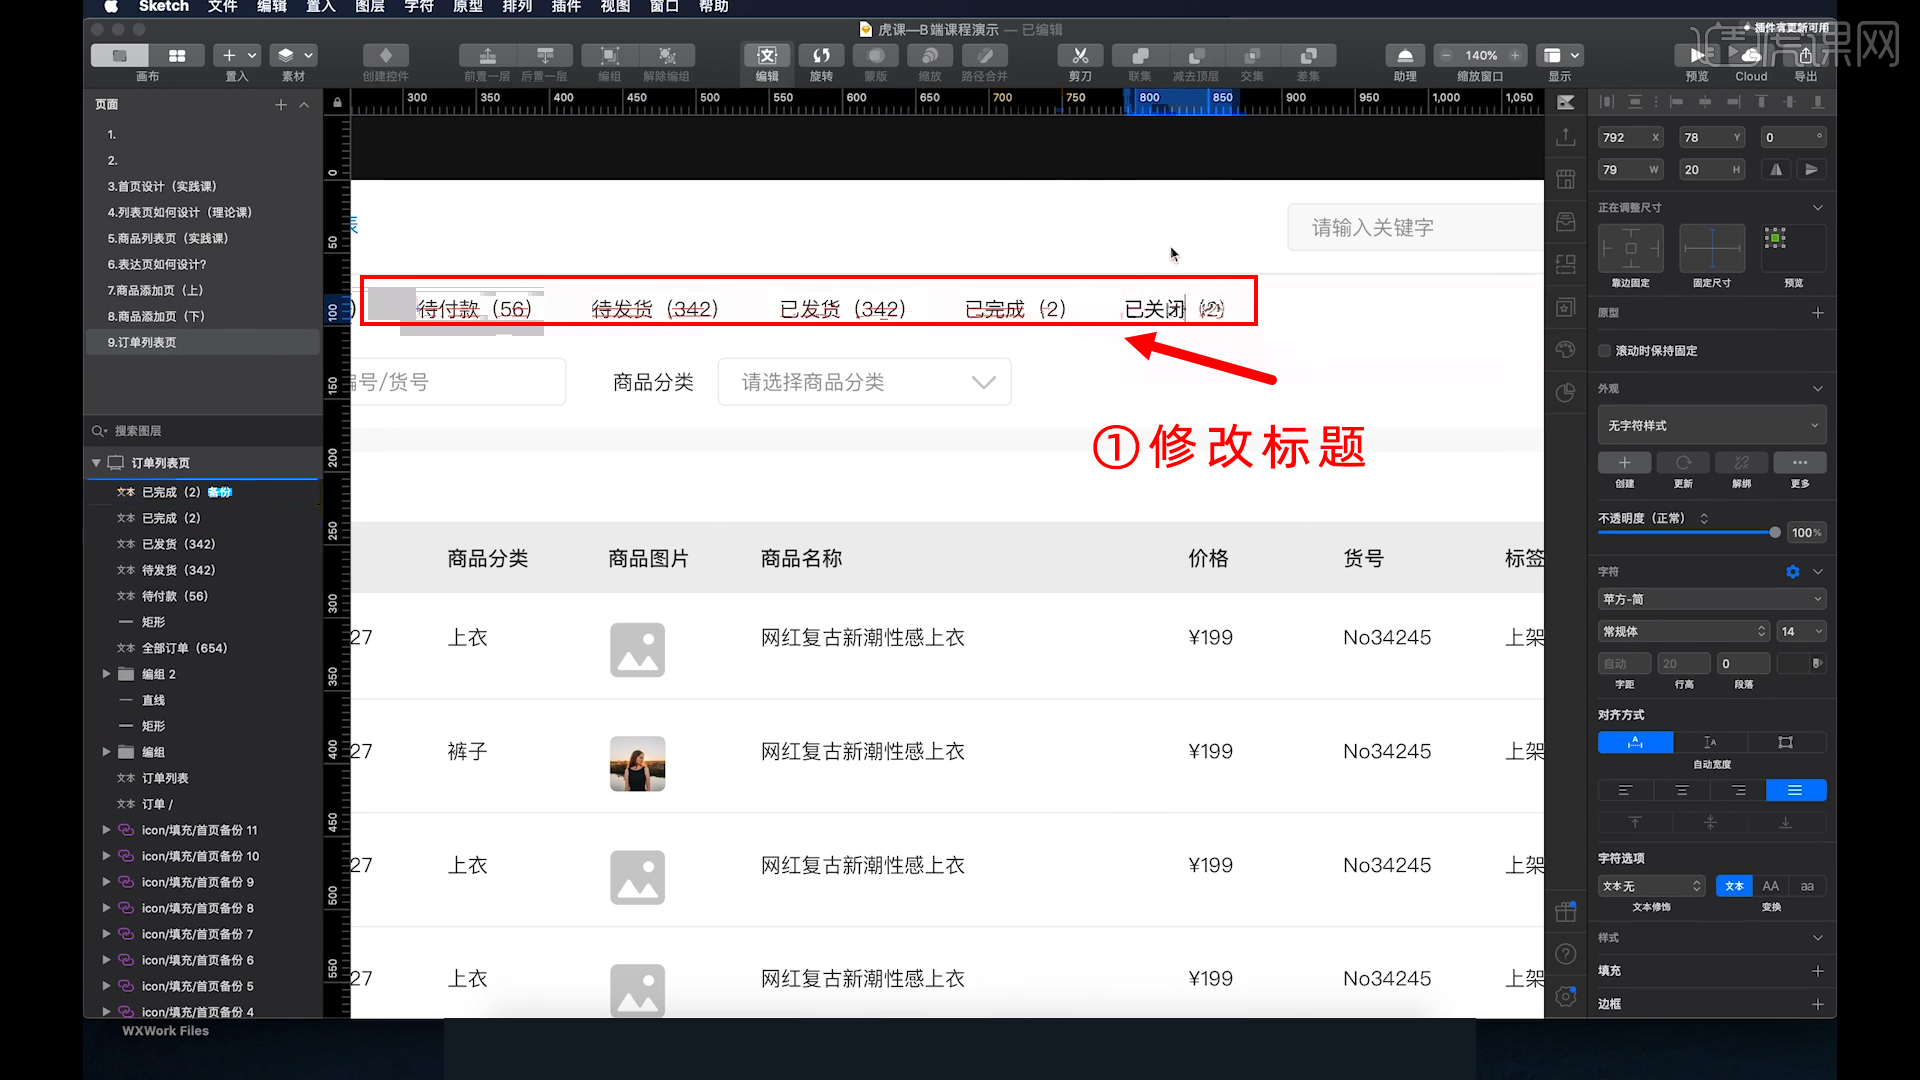Toggle the 编辑 edit tool

(x=767, y=56)
